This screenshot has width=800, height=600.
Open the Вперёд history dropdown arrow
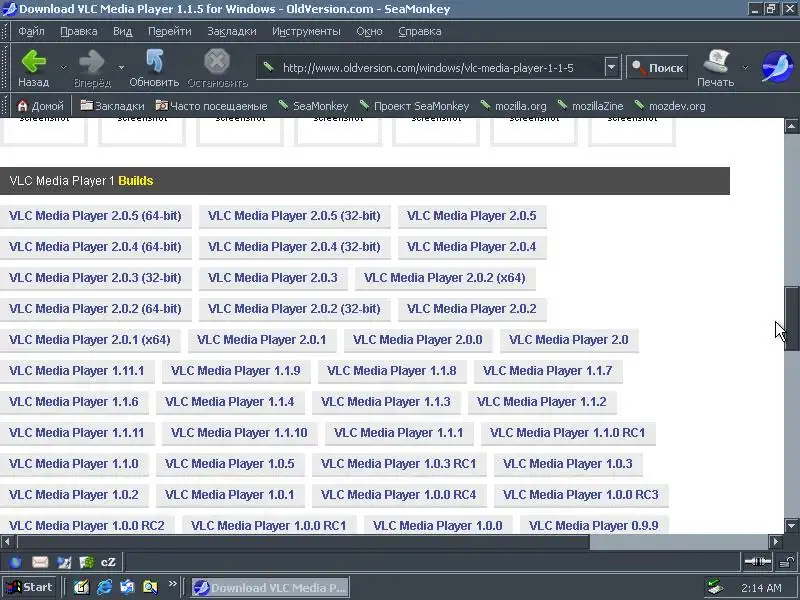[x=121, y=67]
